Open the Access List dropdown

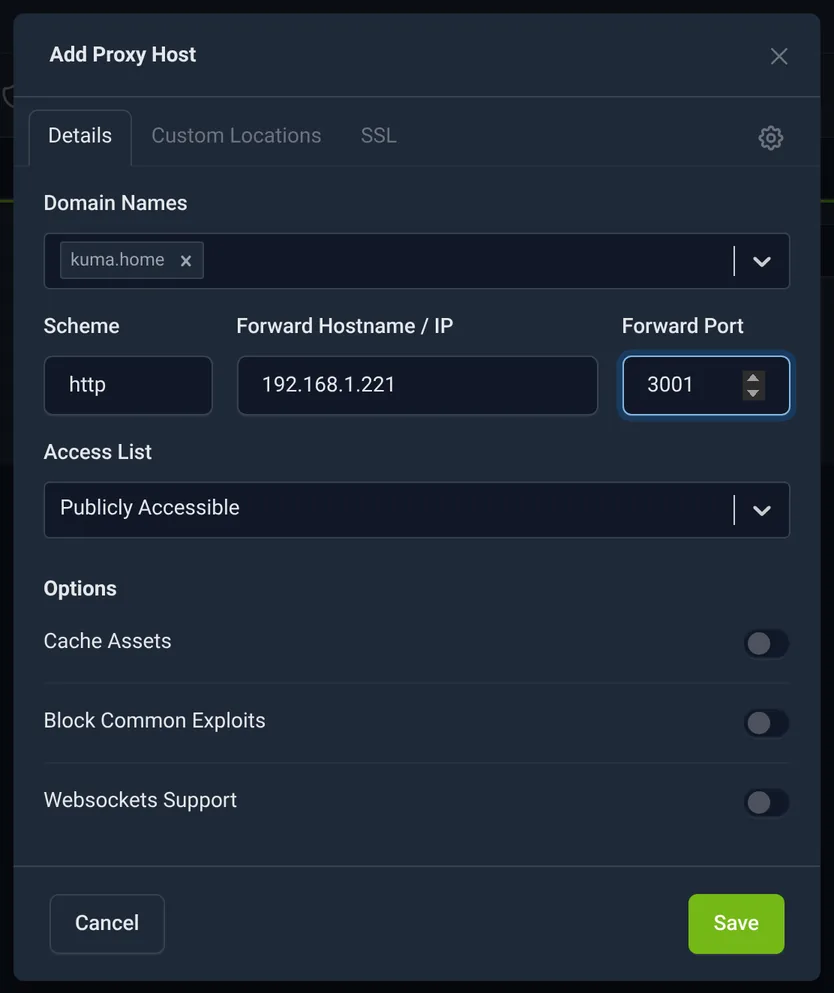417,510
